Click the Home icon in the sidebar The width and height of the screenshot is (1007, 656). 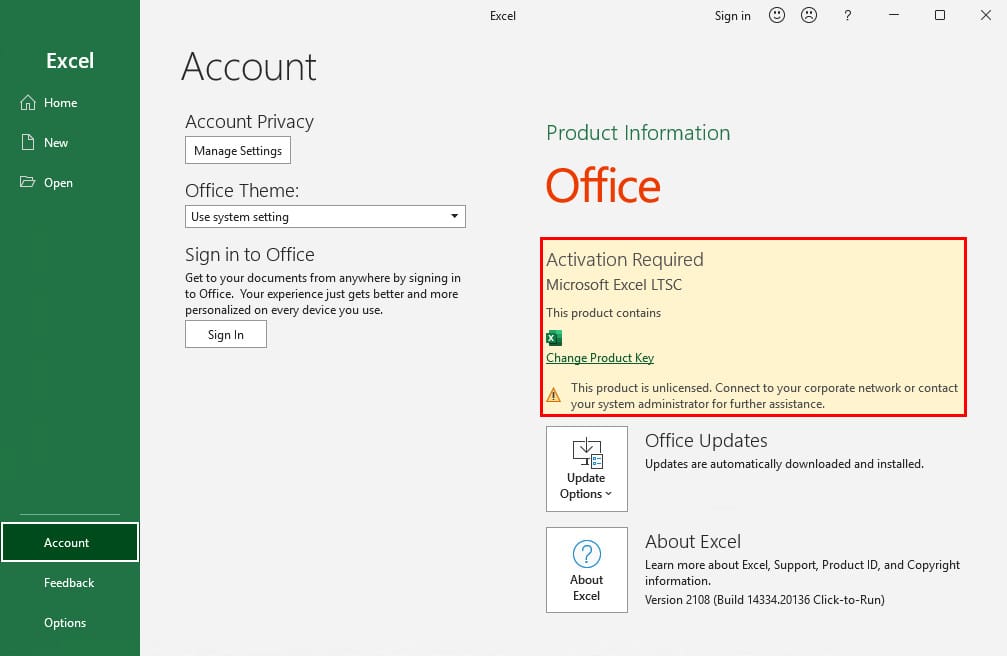click(28, 103)
